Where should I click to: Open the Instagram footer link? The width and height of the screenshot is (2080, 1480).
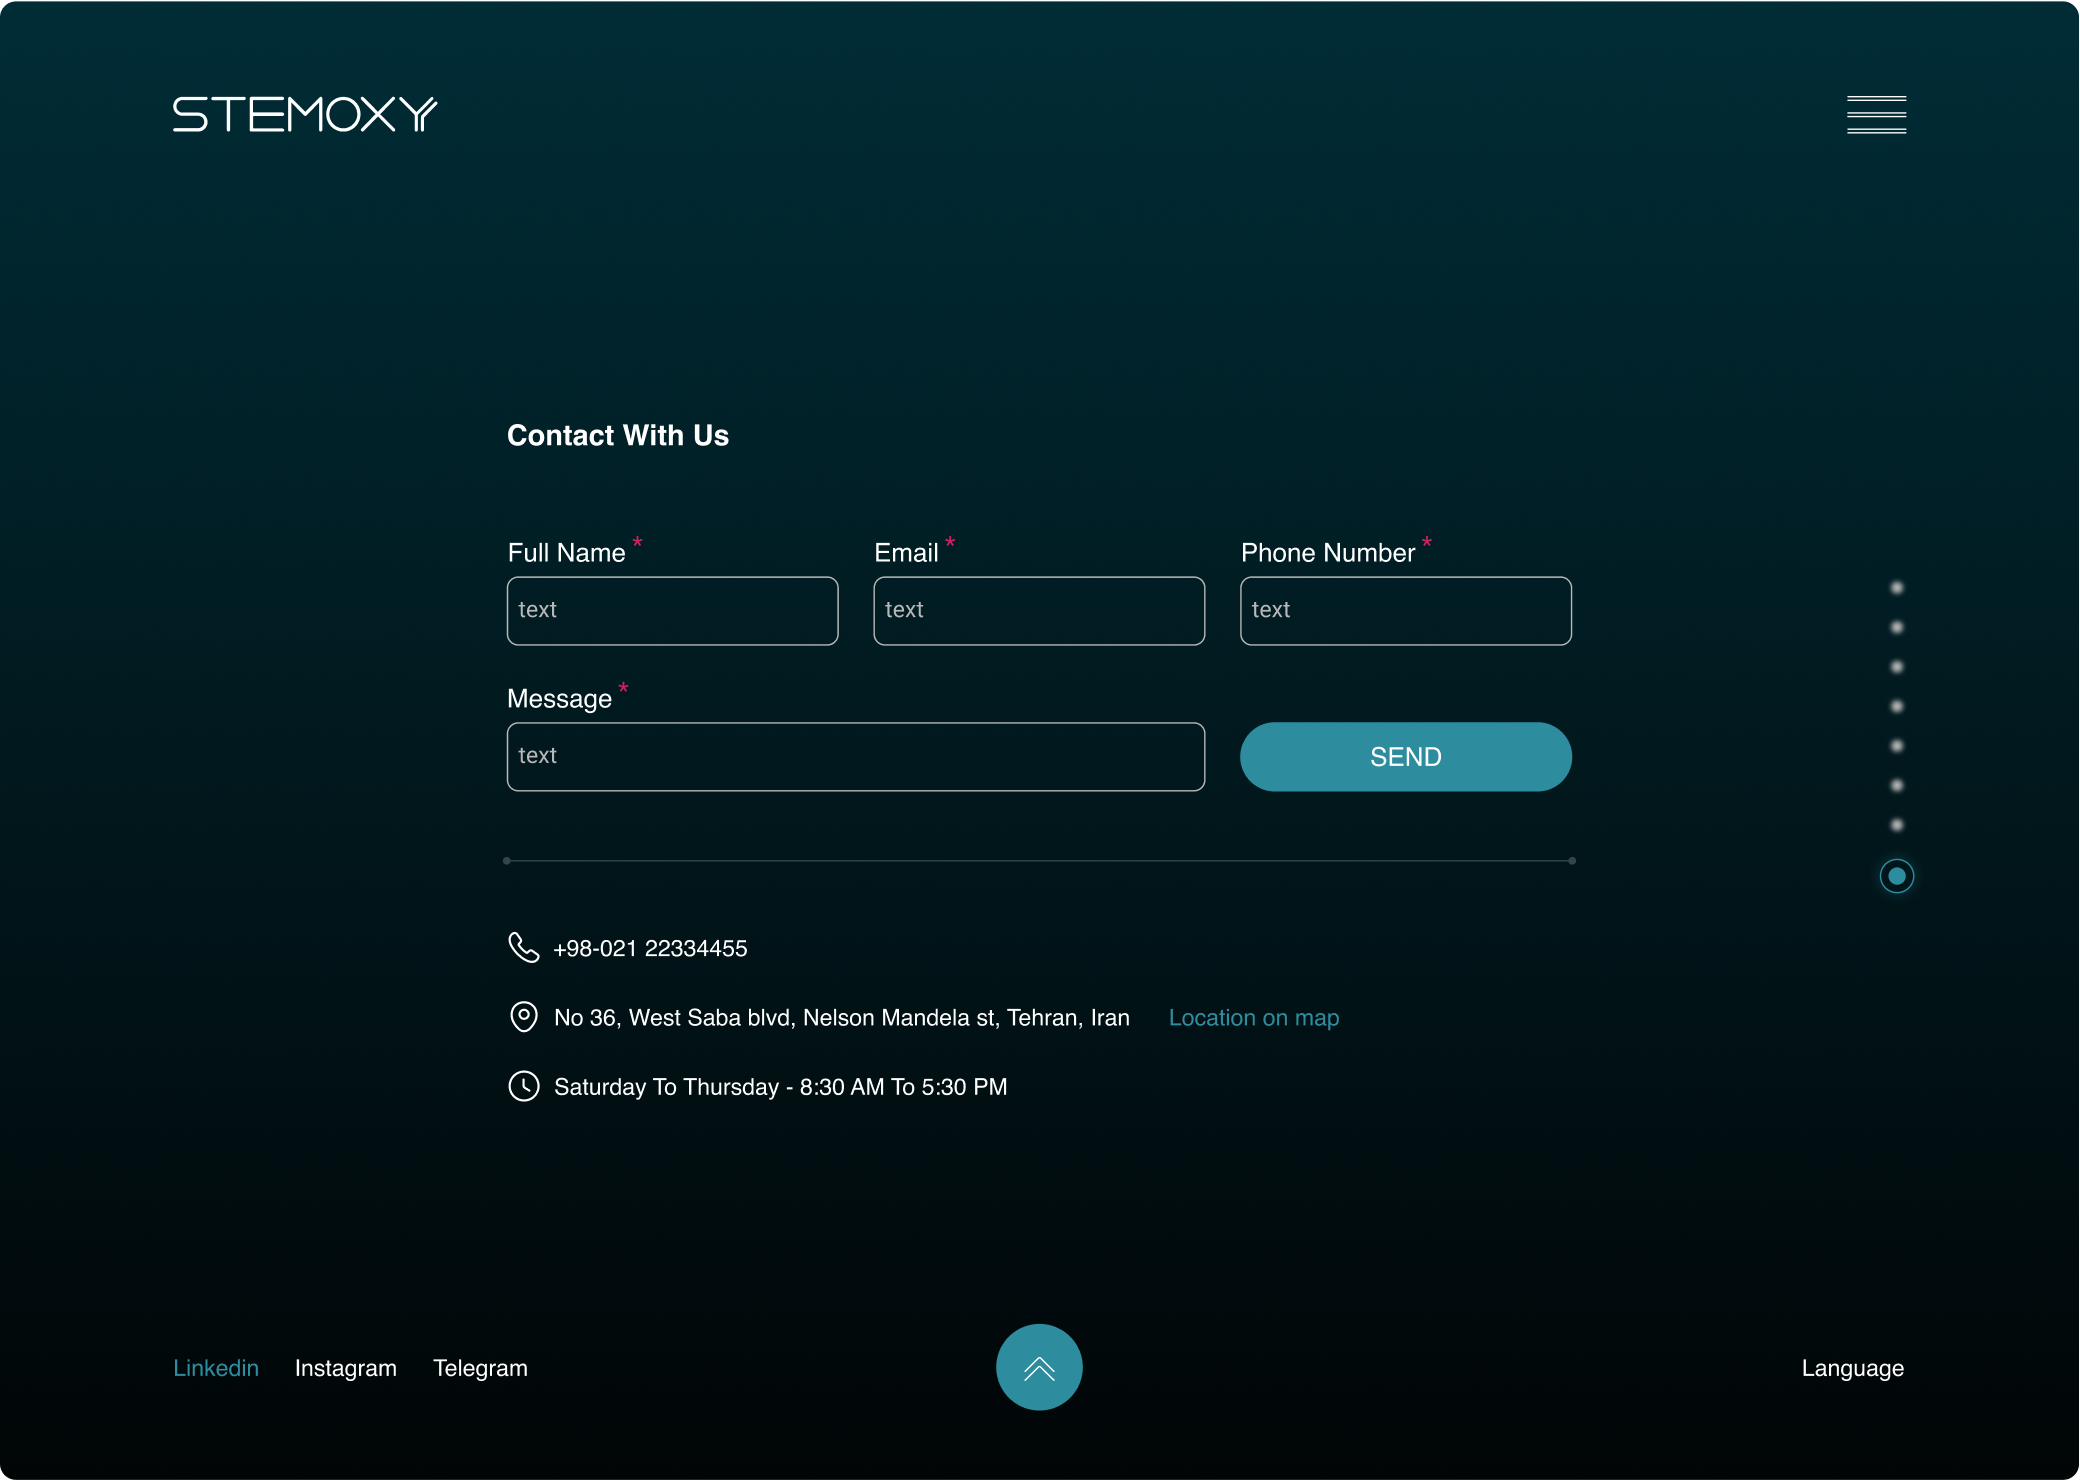346,1368
